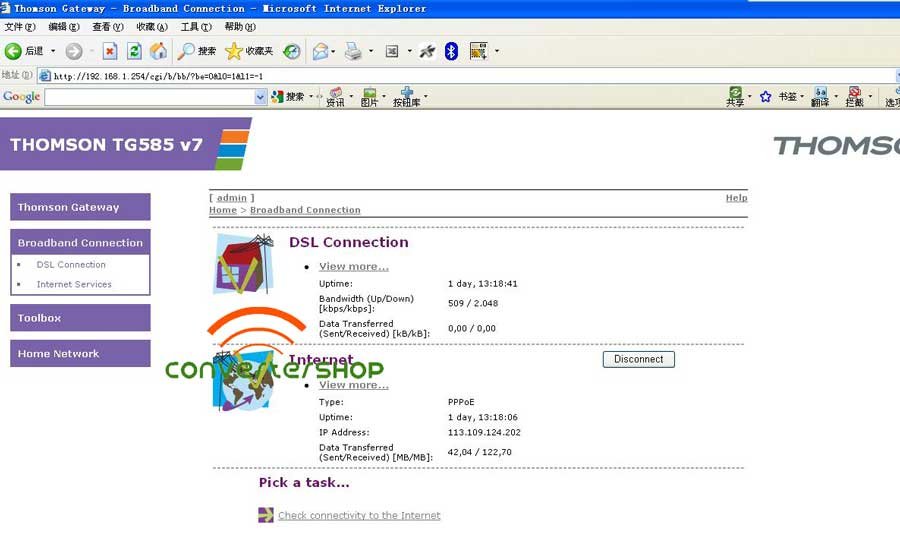This screenshot has width=900, height=539.
Task: Click the Mail envelope icon
Action: (x=320, y=51)
